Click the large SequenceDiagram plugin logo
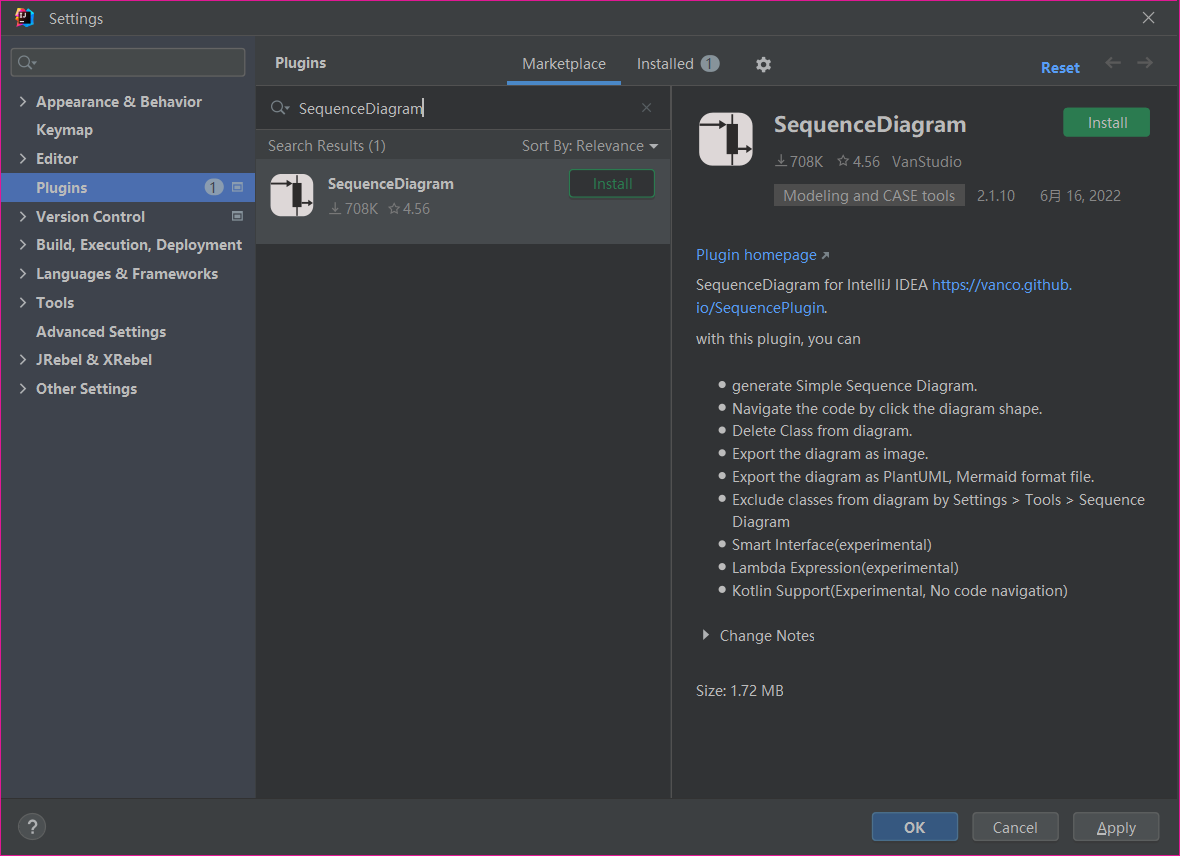This screenshot has height=856, width=1180. [725, 139]
